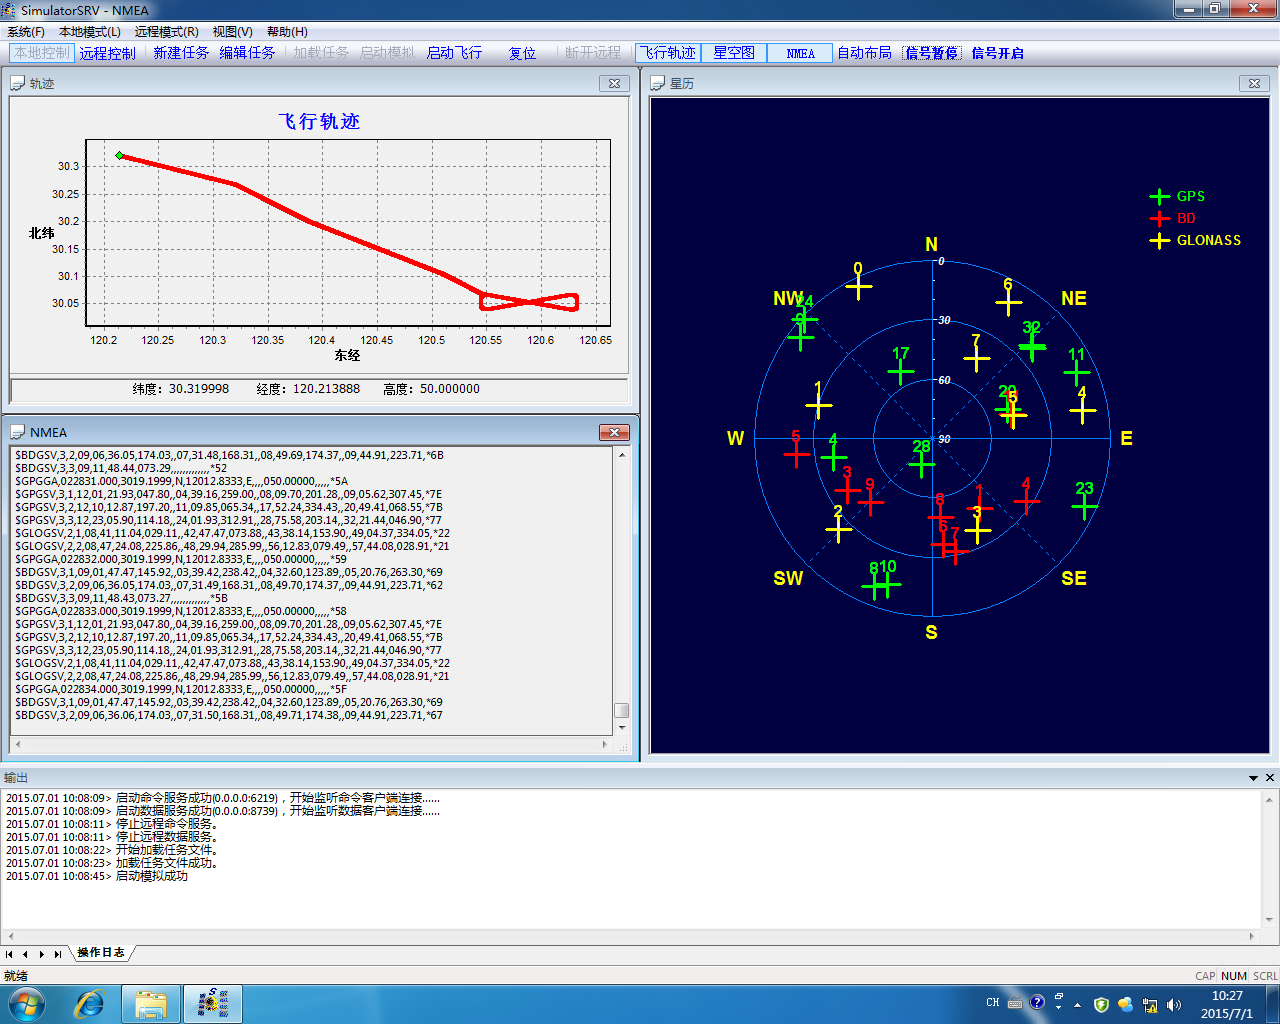
Task: Click 编辑任务 toolbar button
Action: coord(248,53)
